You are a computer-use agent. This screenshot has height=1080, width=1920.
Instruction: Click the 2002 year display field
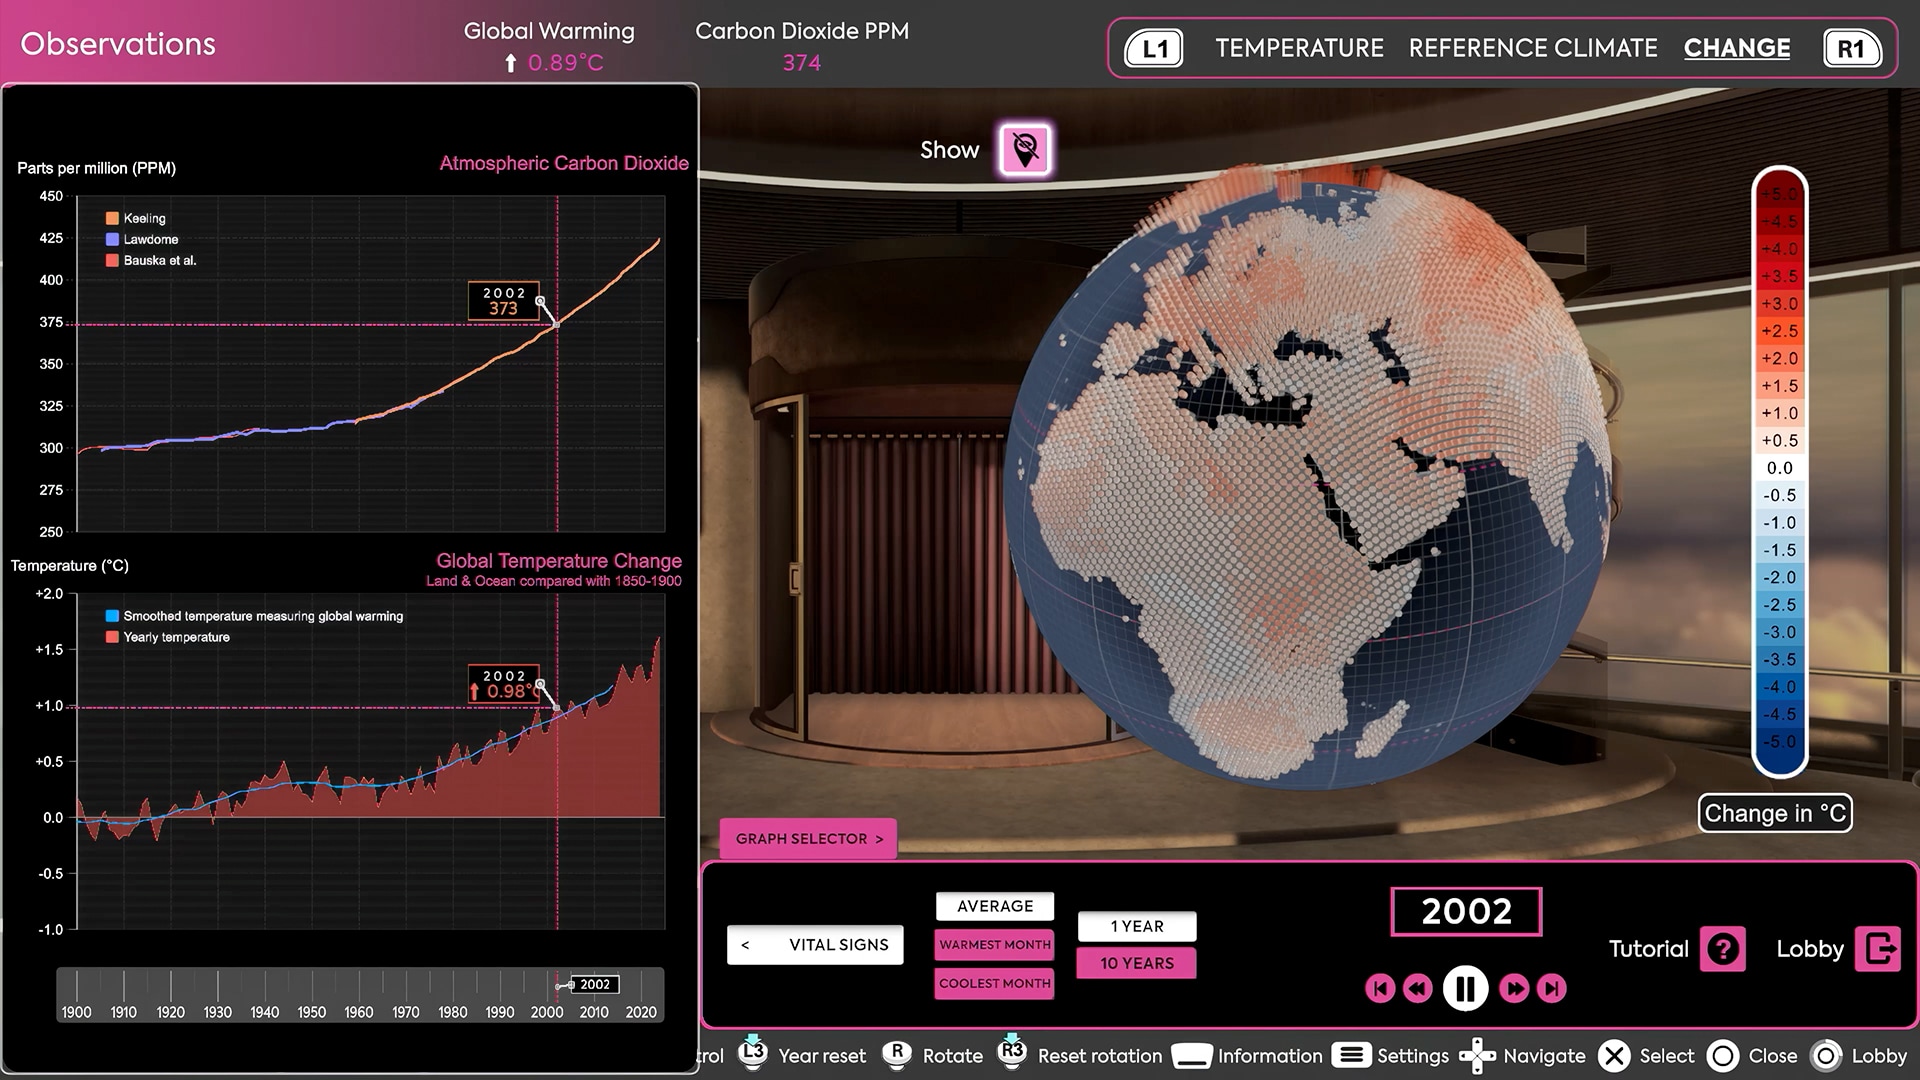click(1465, 911)
